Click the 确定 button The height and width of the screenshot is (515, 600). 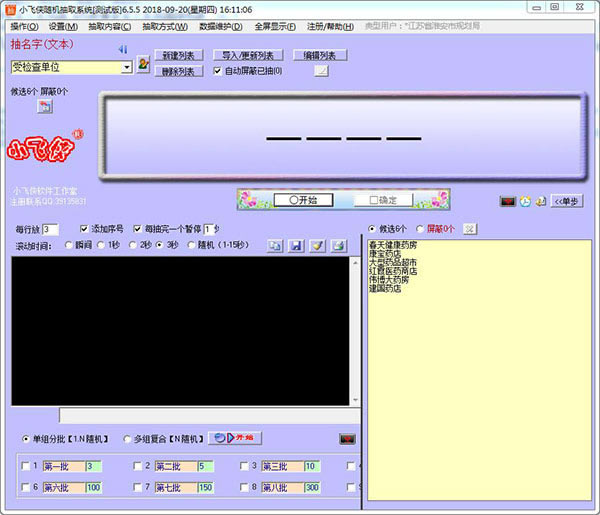pos(383,200)
